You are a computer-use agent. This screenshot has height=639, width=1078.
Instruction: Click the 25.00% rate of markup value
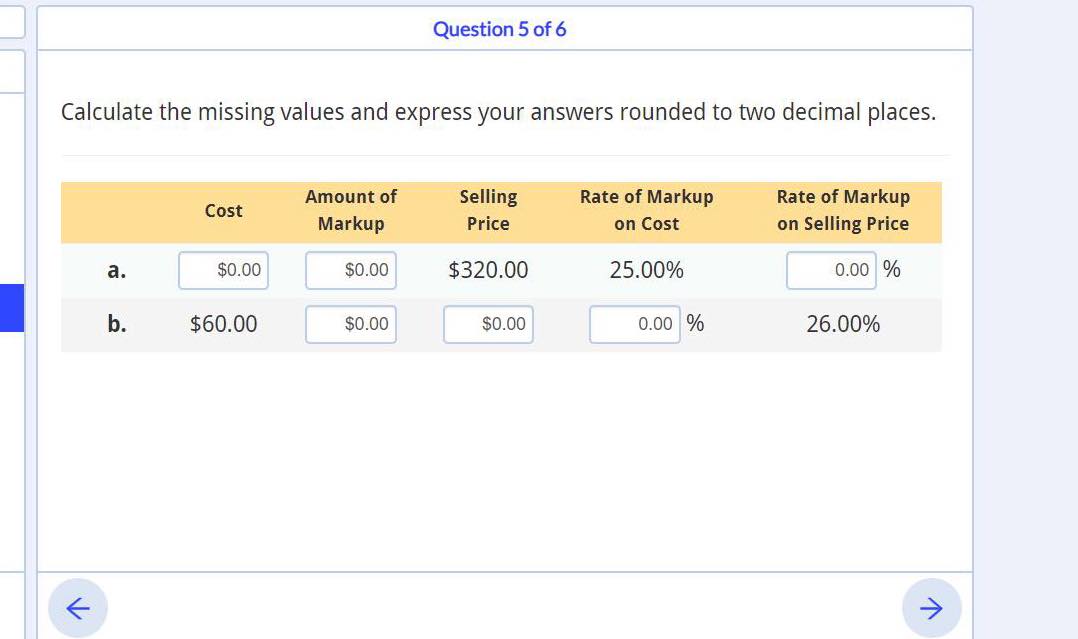coord(646,269)
